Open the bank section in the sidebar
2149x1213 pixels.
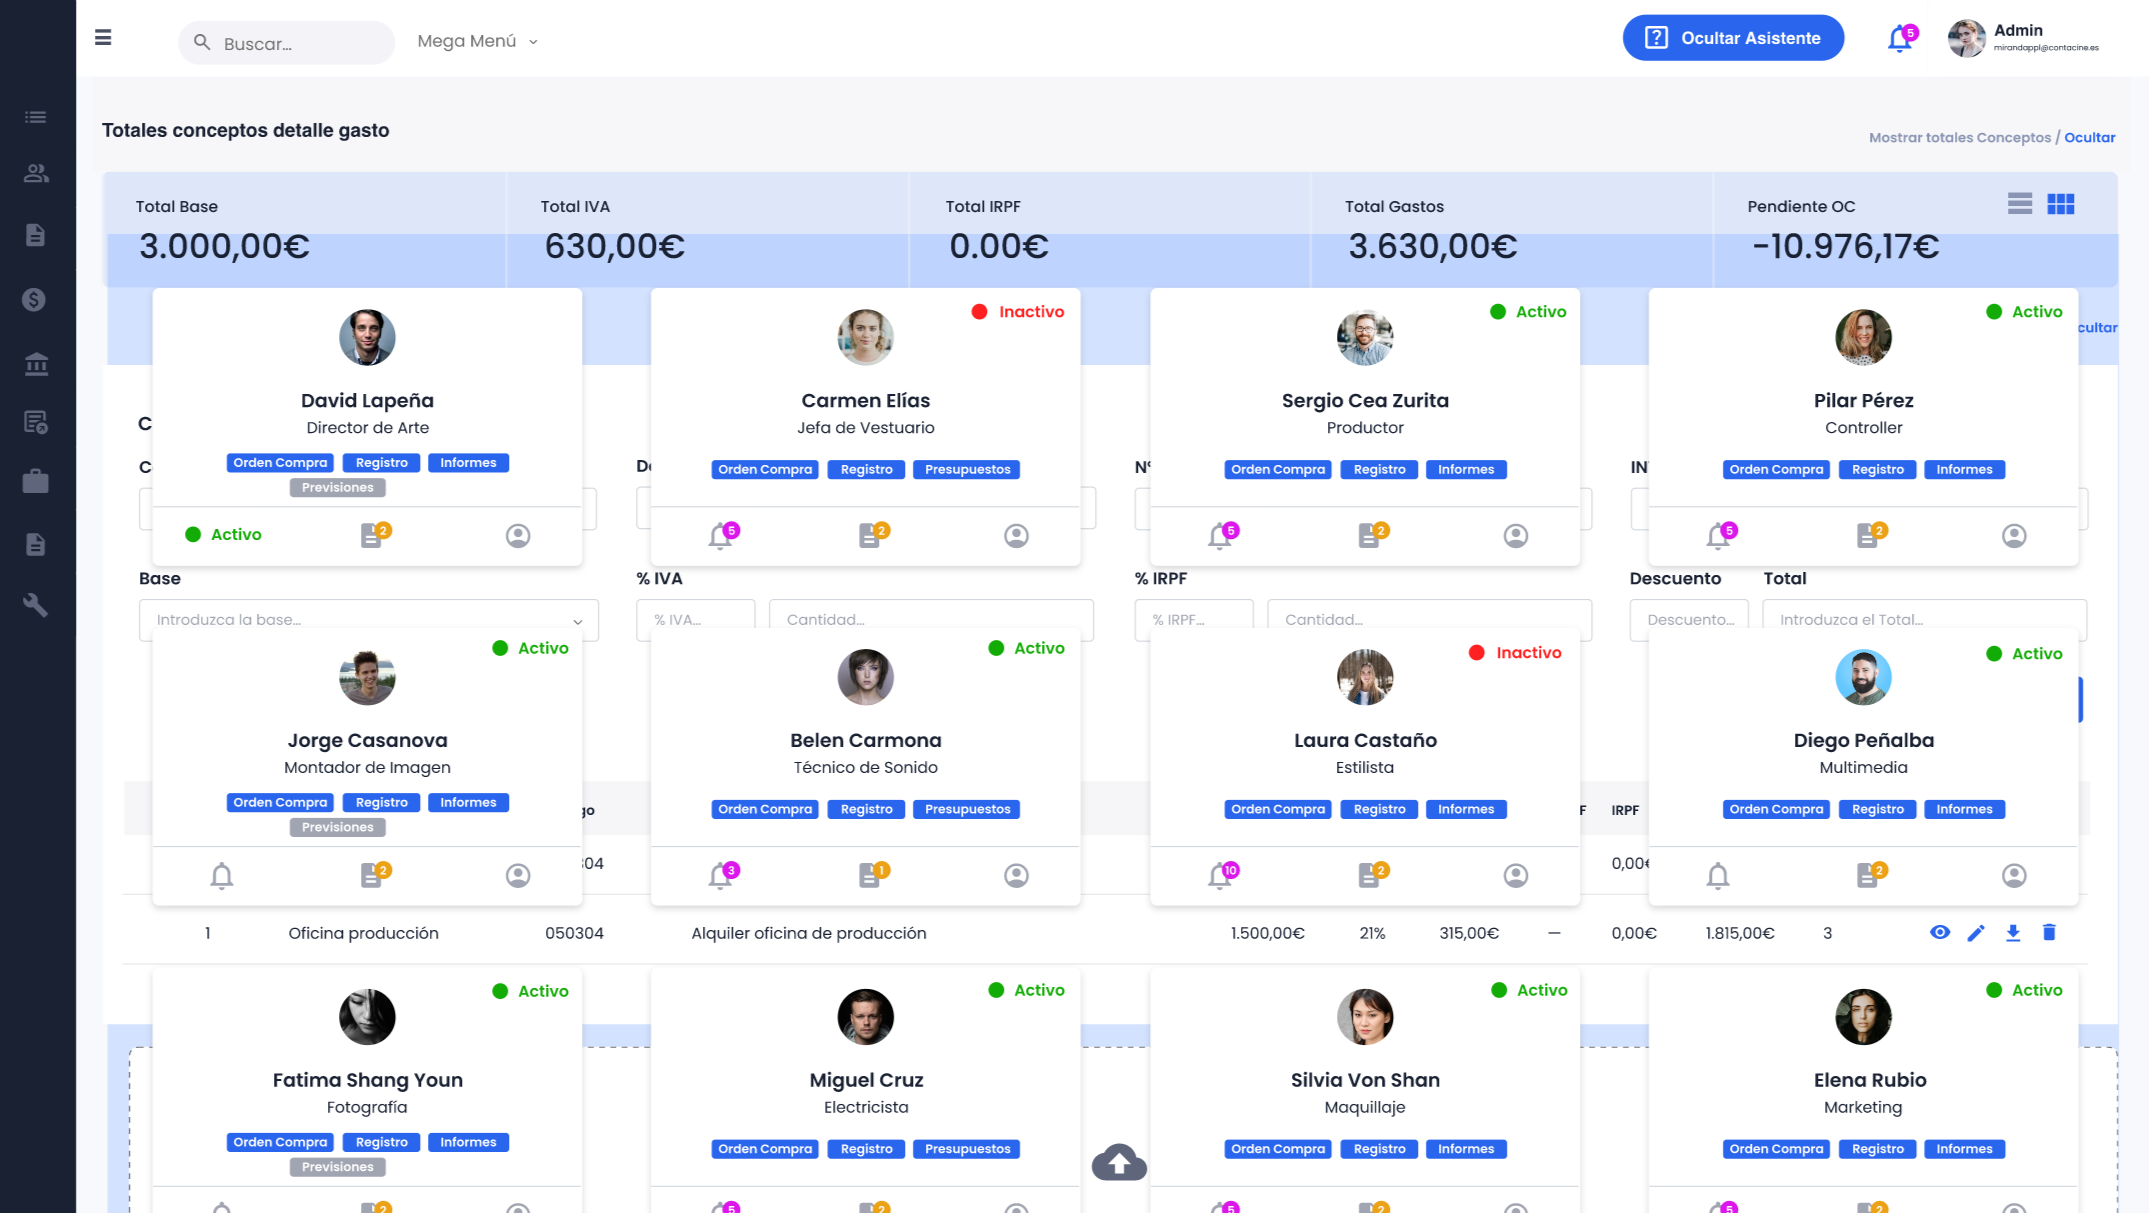[x=36, y=364]
